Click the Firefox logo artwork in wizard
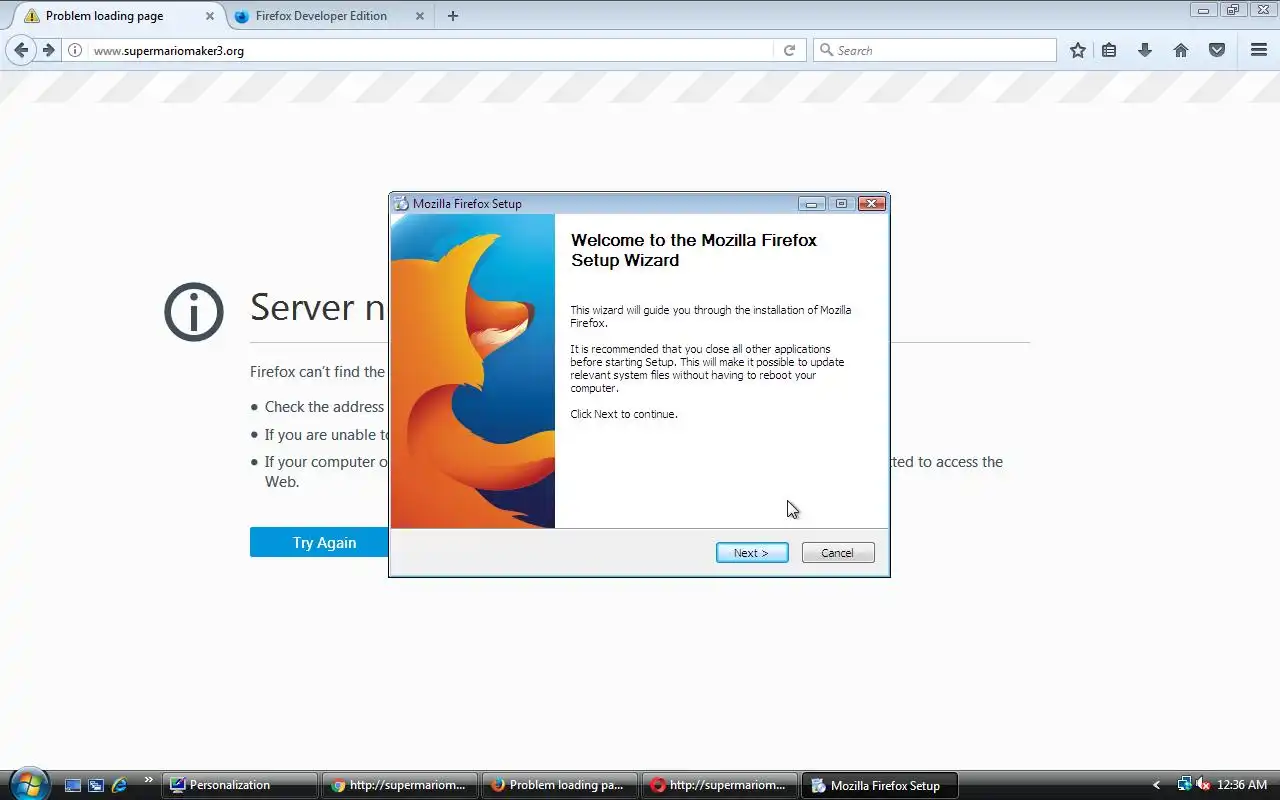Viewport: 1280px width, 800px height. tap(473, 371)
